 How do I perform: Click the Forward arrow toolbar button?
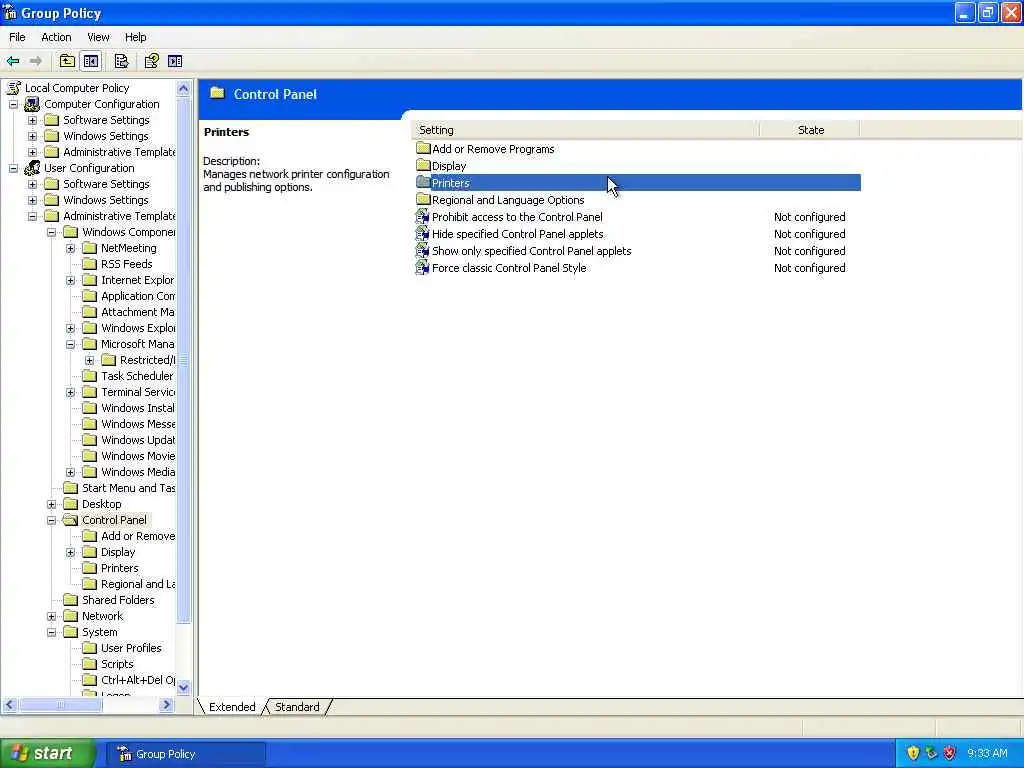pyautogui.click(x=36, y=61)
